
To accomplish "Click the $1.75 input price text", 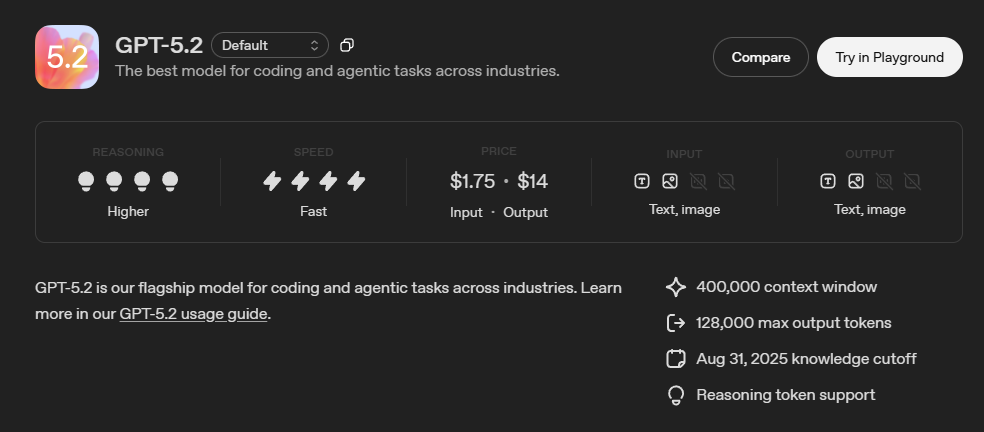I will [471, 181].
